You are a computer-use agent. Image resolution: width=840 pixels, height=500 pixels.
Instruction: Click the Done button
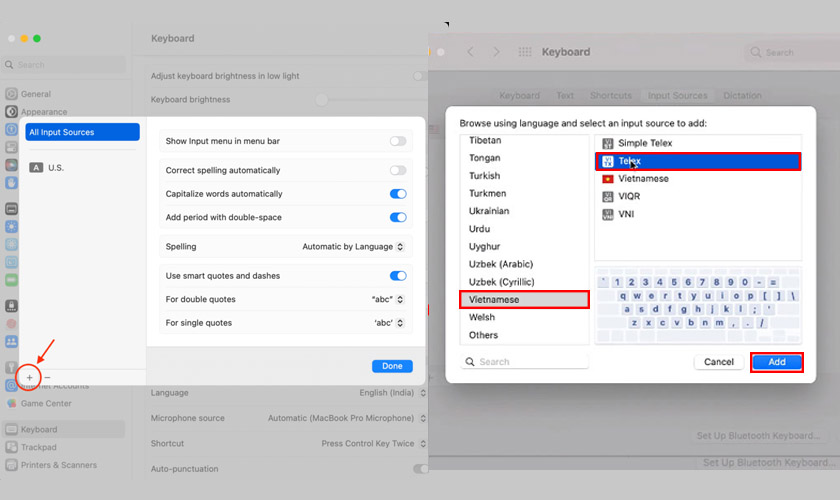pos(392,366)
